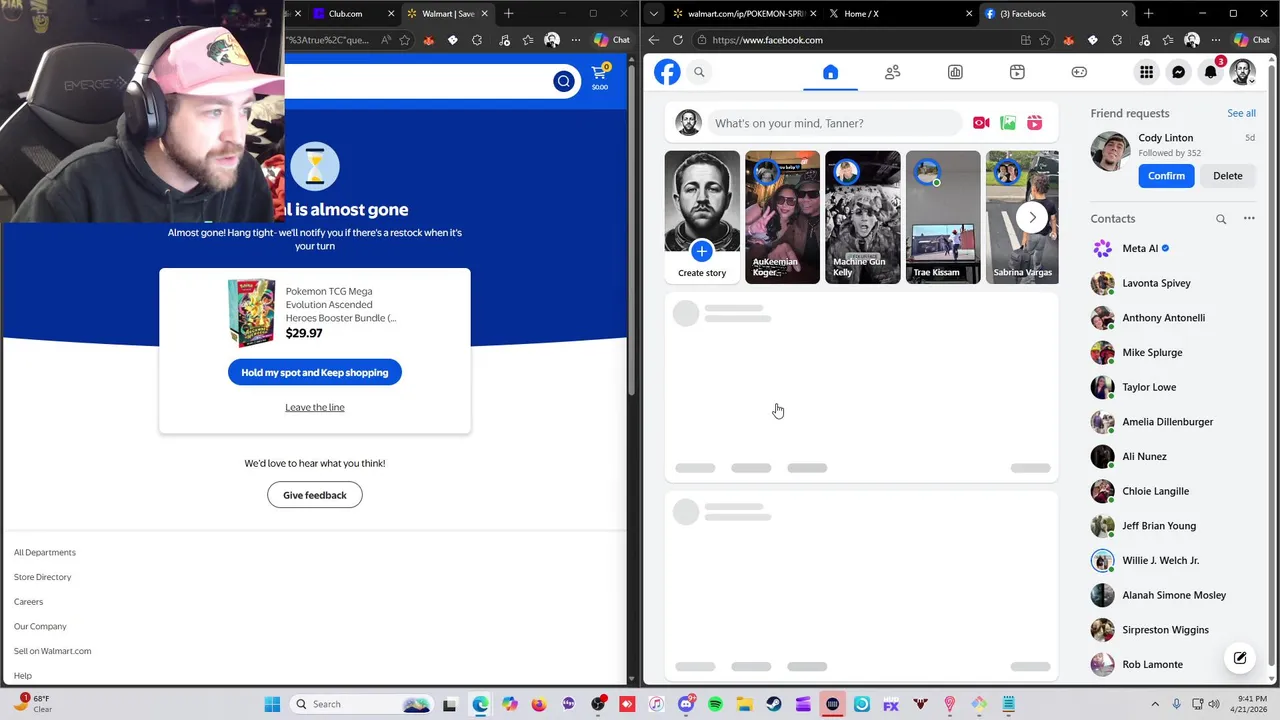Open tab search dropdown in right browser
The width and height of the screenshot is (1280, 720).
(653, 14)
